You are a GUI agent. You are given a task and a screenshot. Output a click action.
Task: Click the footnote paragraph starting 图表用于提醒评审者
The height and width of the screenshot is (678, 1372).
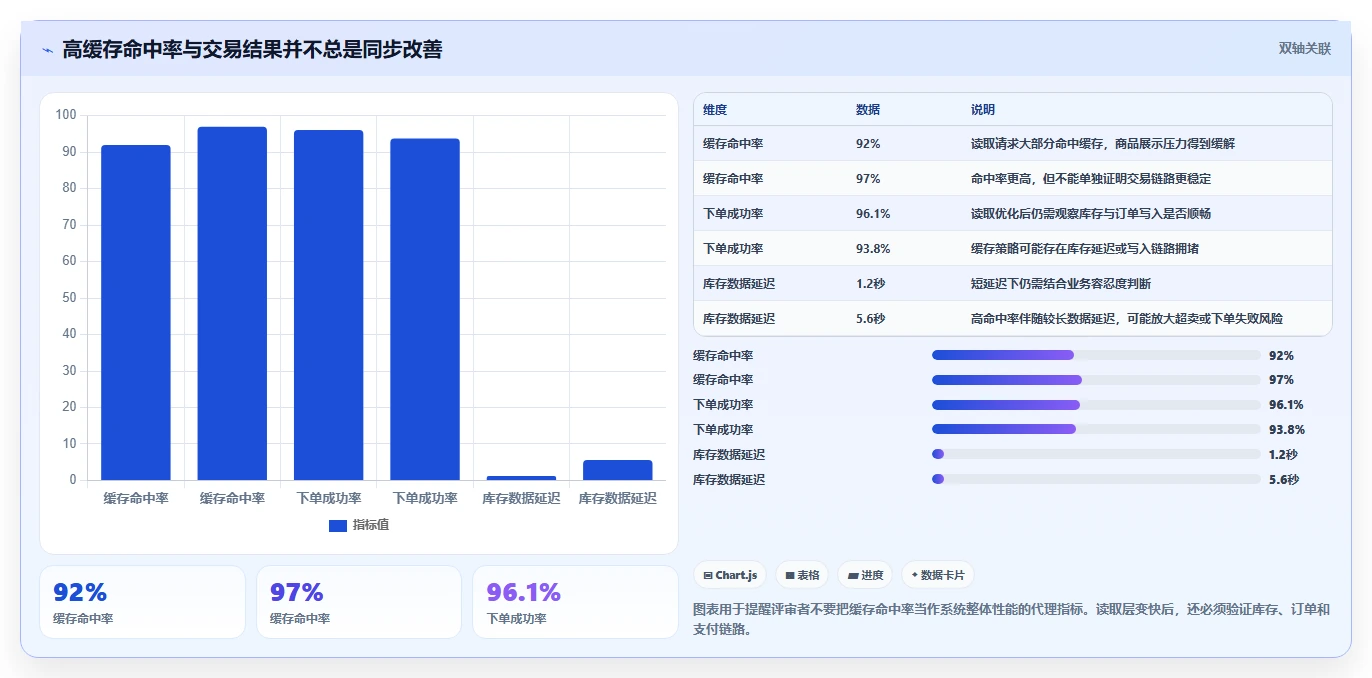tap(1011, 619)
